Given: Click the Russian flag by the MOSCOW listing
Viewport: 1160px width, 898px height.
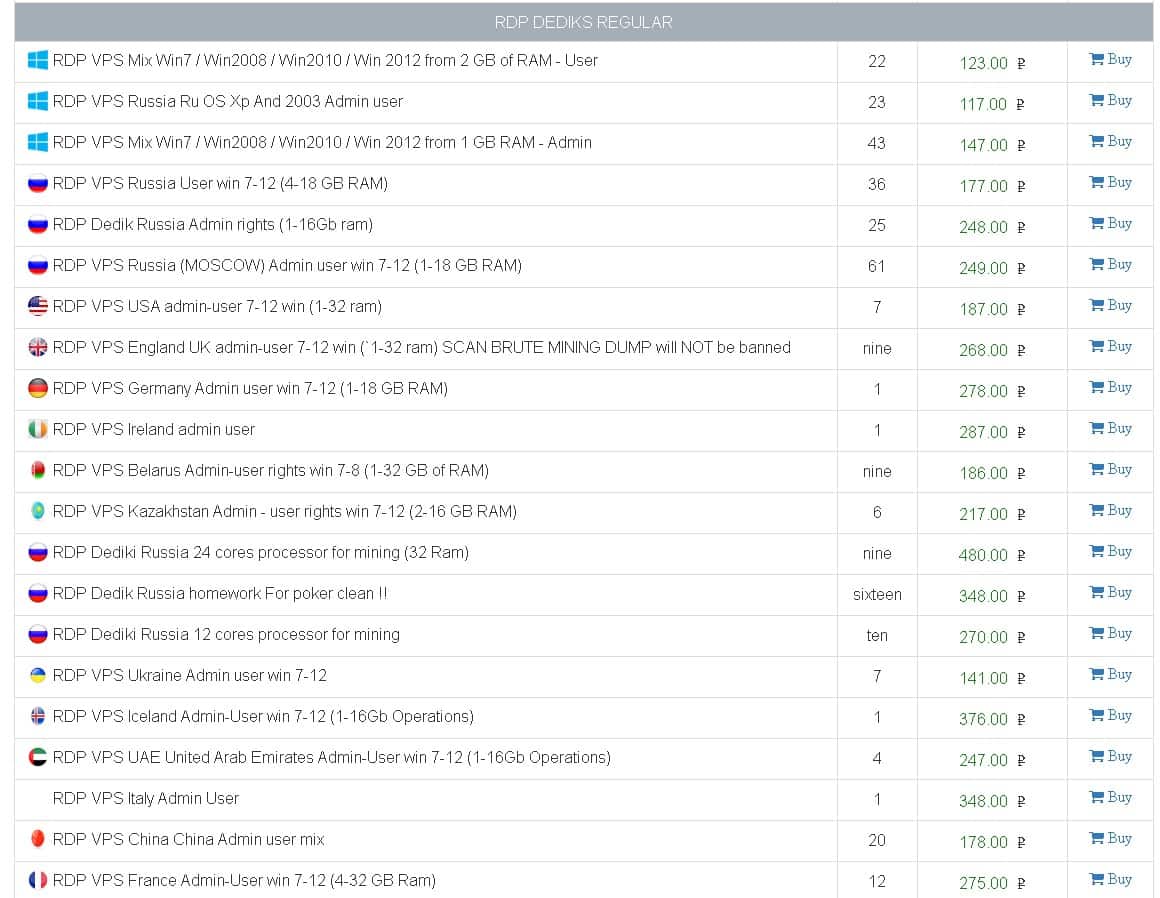Looking at the screenshot, I should [x=38, y=266].
